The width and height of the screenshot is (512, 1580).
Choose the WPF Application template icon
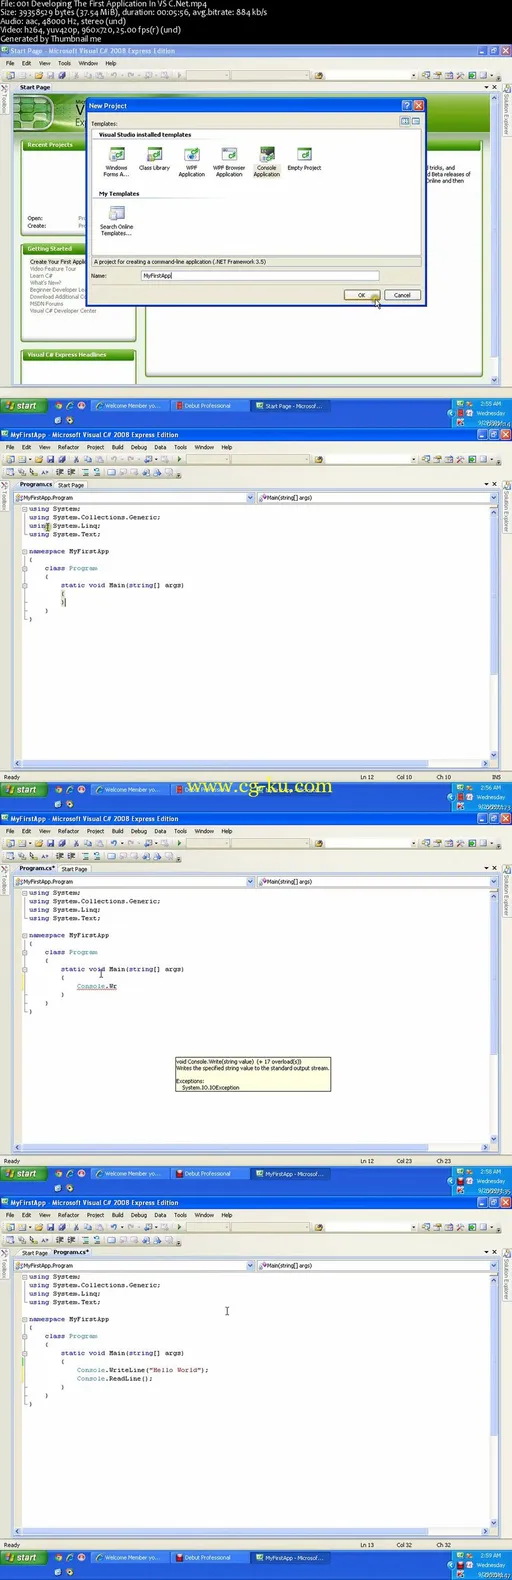pyautogui.click(x=192, y=162)
